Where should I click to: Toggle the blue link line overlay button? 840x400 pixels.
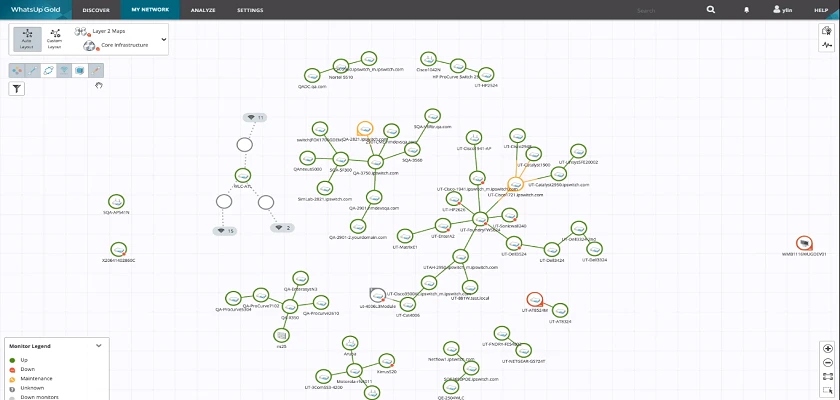pos(33,70)
